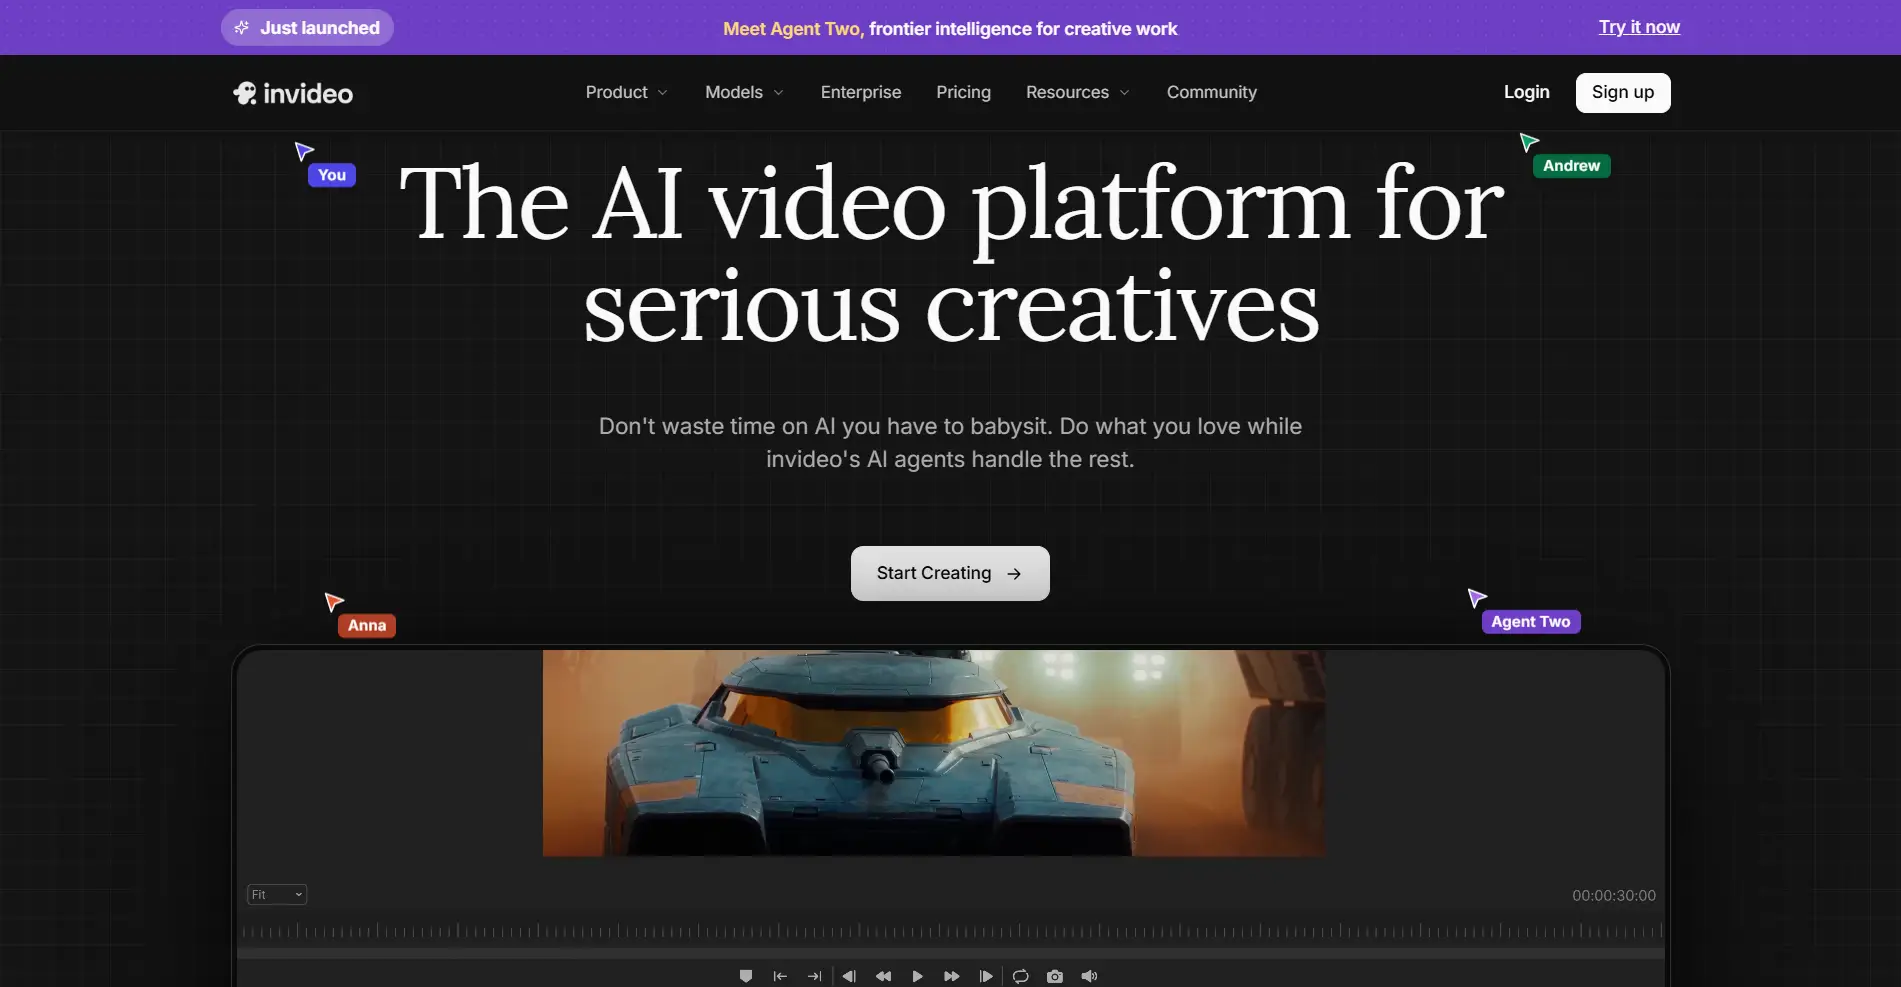Click the add marker icon in player
Viewport: 1901px width, 987px height.
tap(746, 976)
